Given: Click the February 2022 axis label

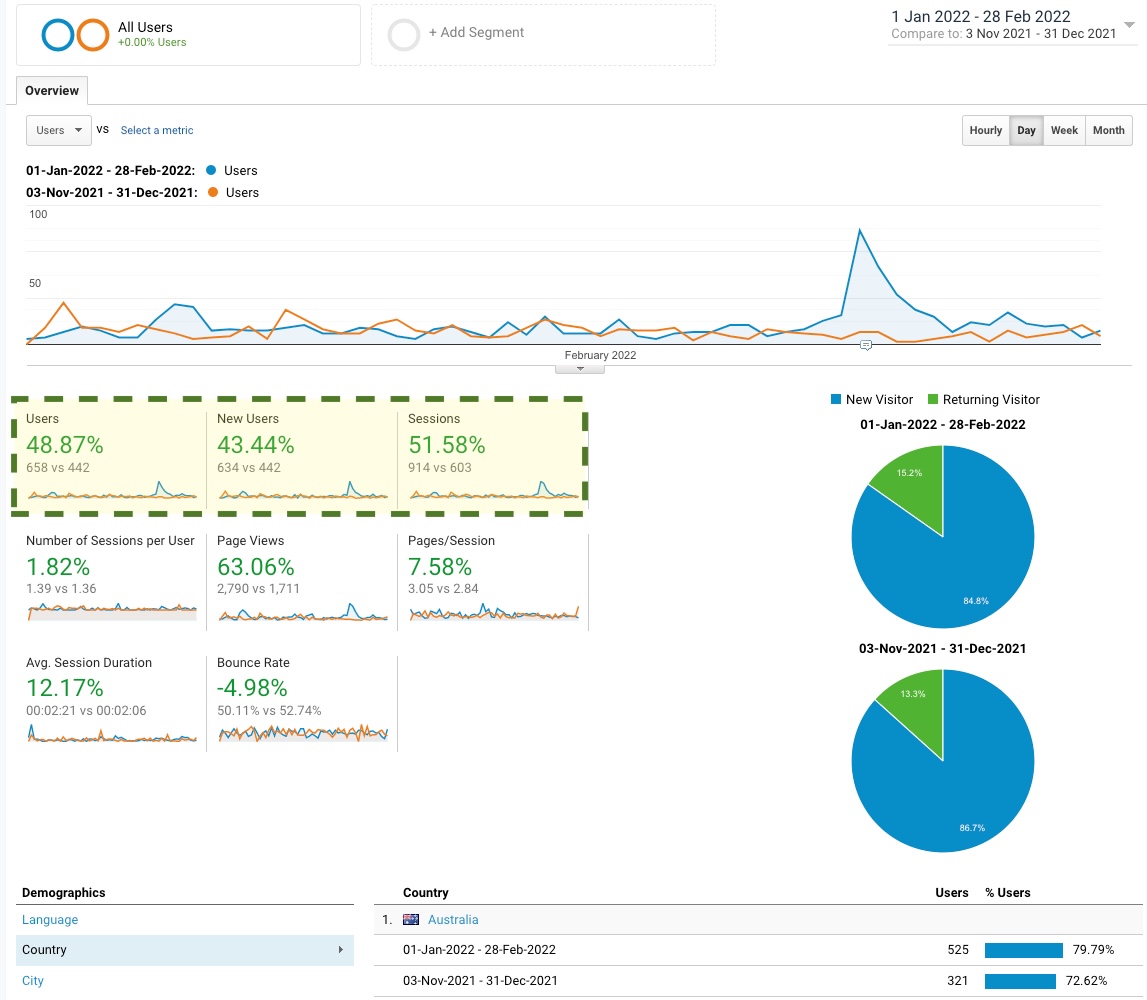Looking at the screenshot, I should click(x=600, y=355).
